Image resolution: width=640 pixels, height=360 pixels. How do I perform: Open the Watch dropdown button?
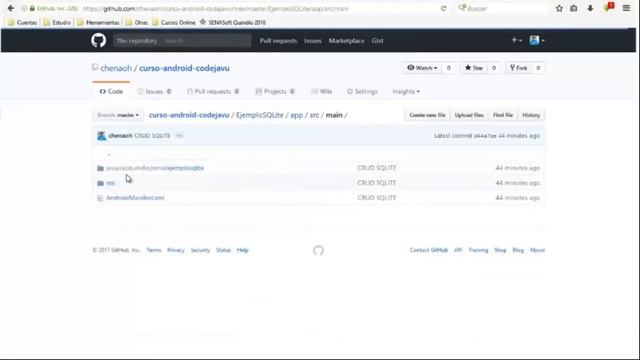(422, 68)
